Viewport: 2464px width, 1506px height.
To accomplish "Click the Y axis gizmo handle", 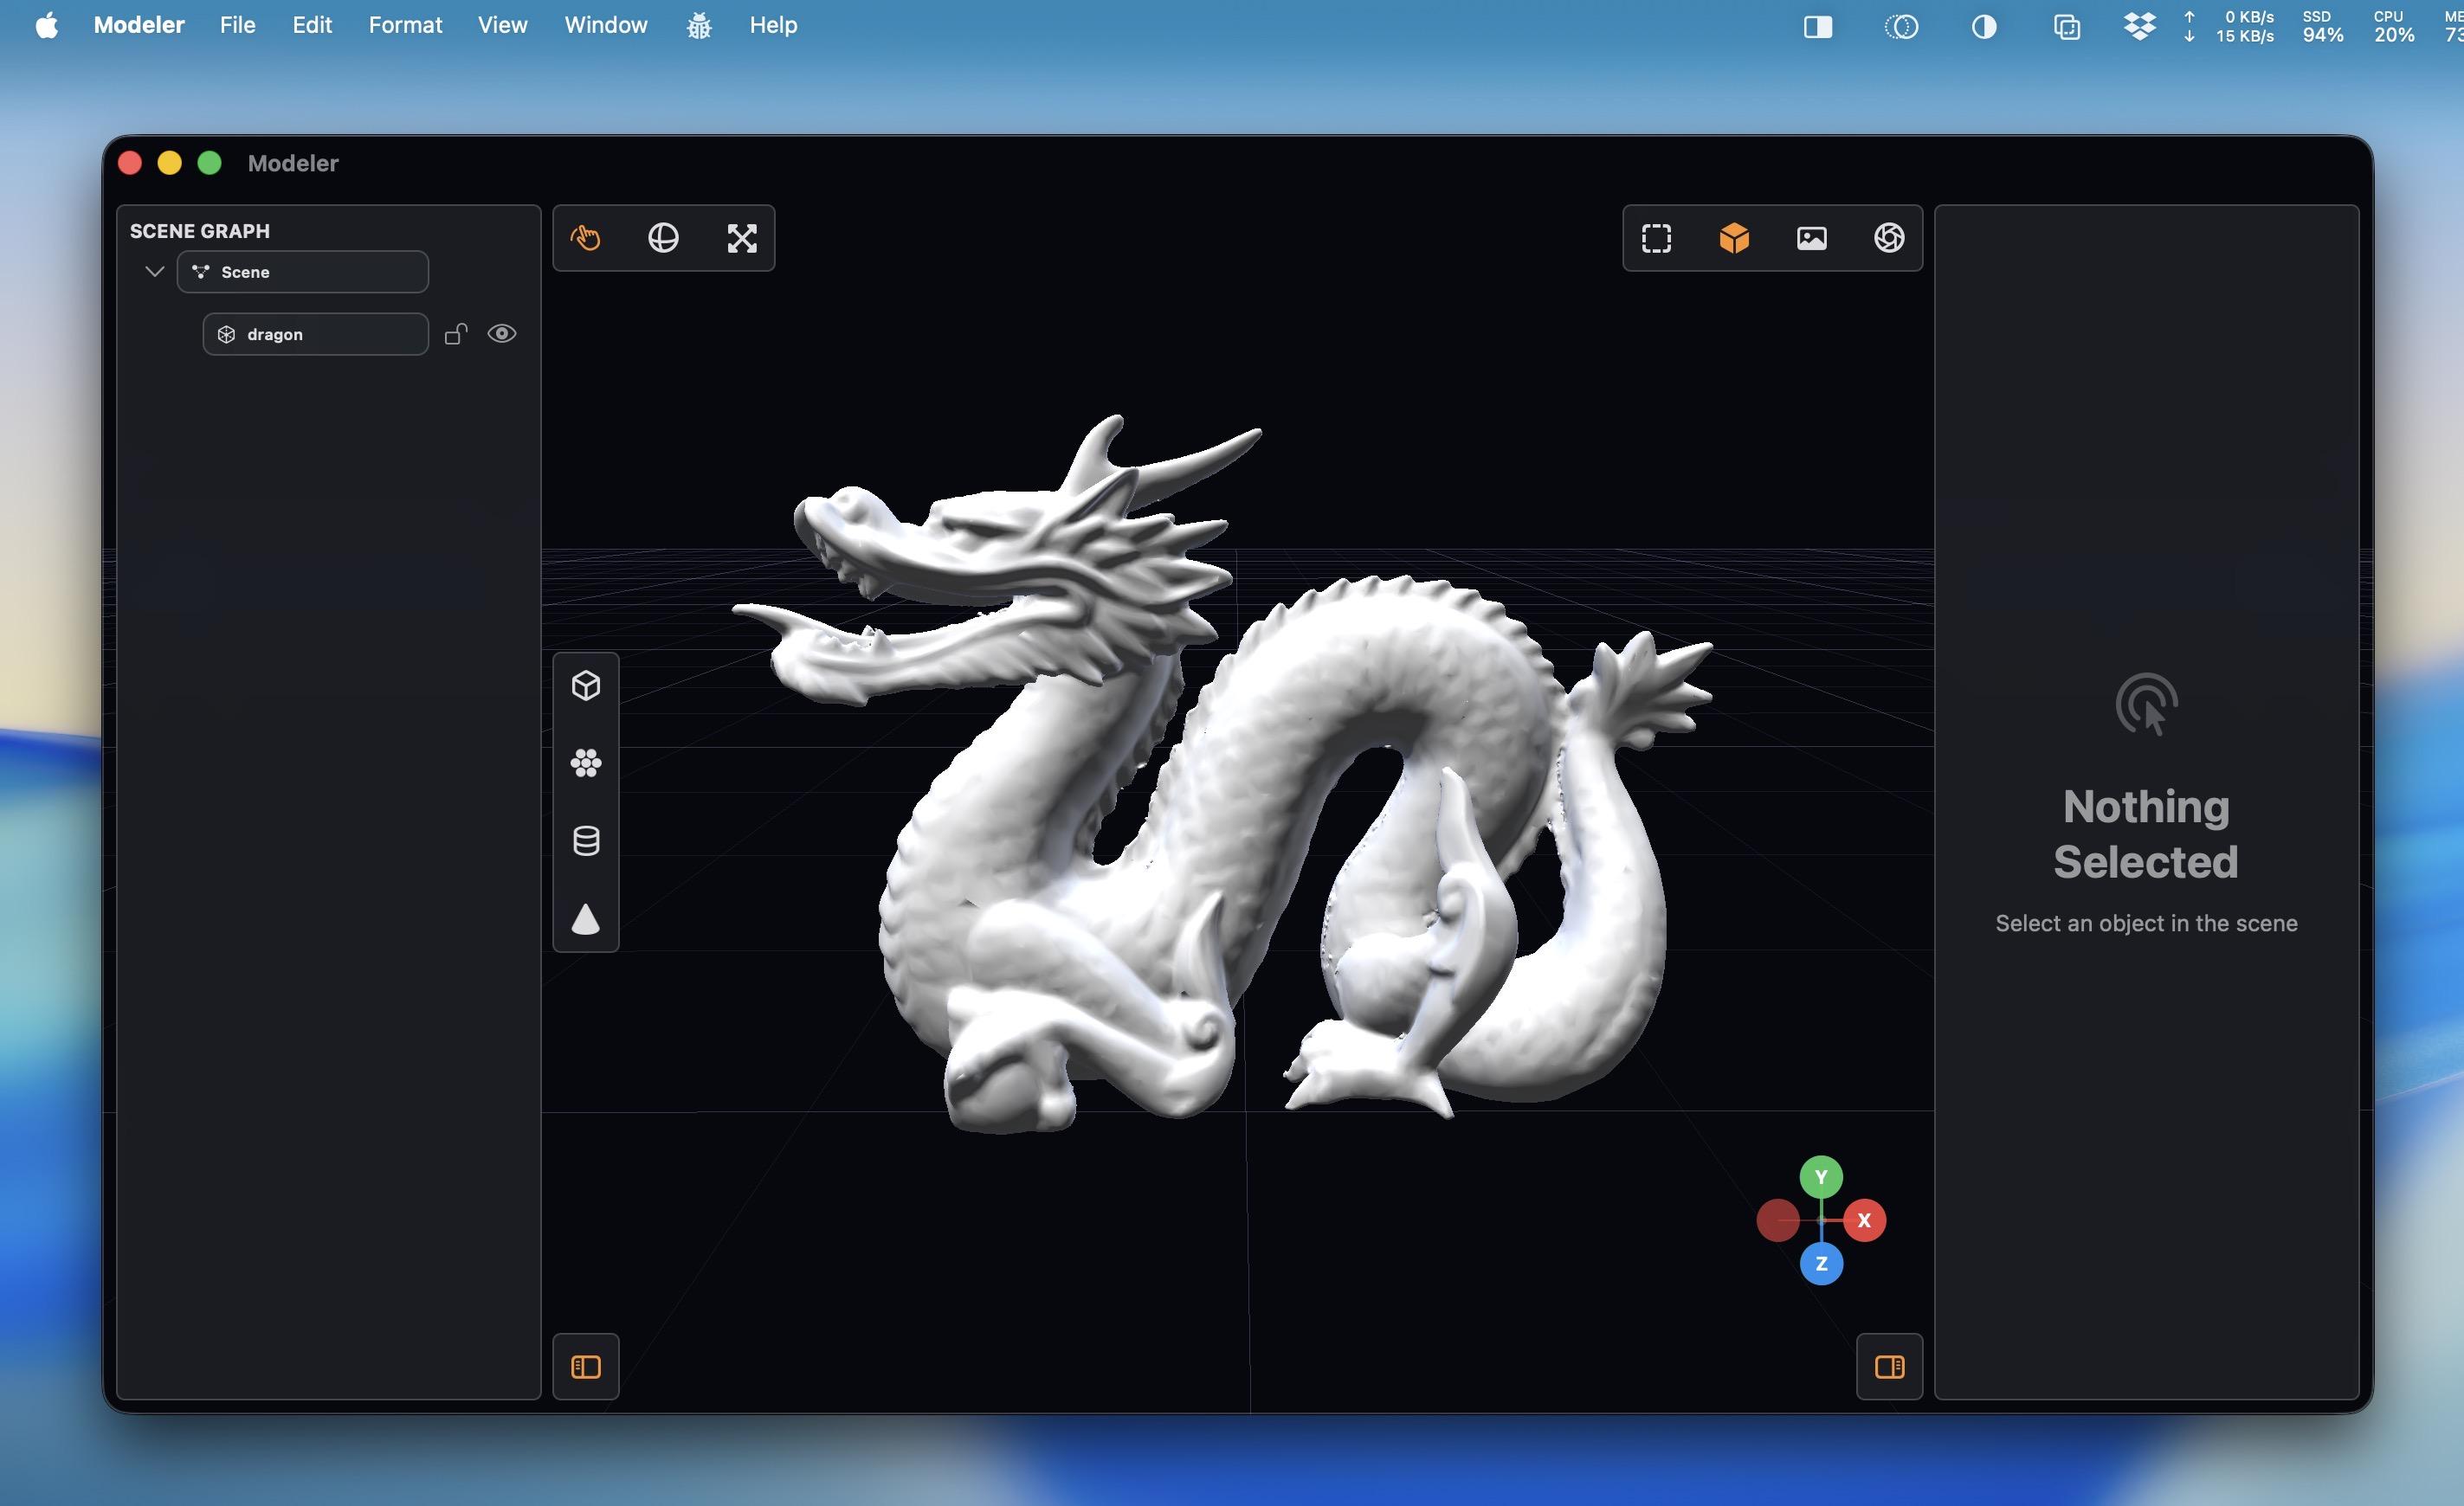I will pos(1821,1177).
